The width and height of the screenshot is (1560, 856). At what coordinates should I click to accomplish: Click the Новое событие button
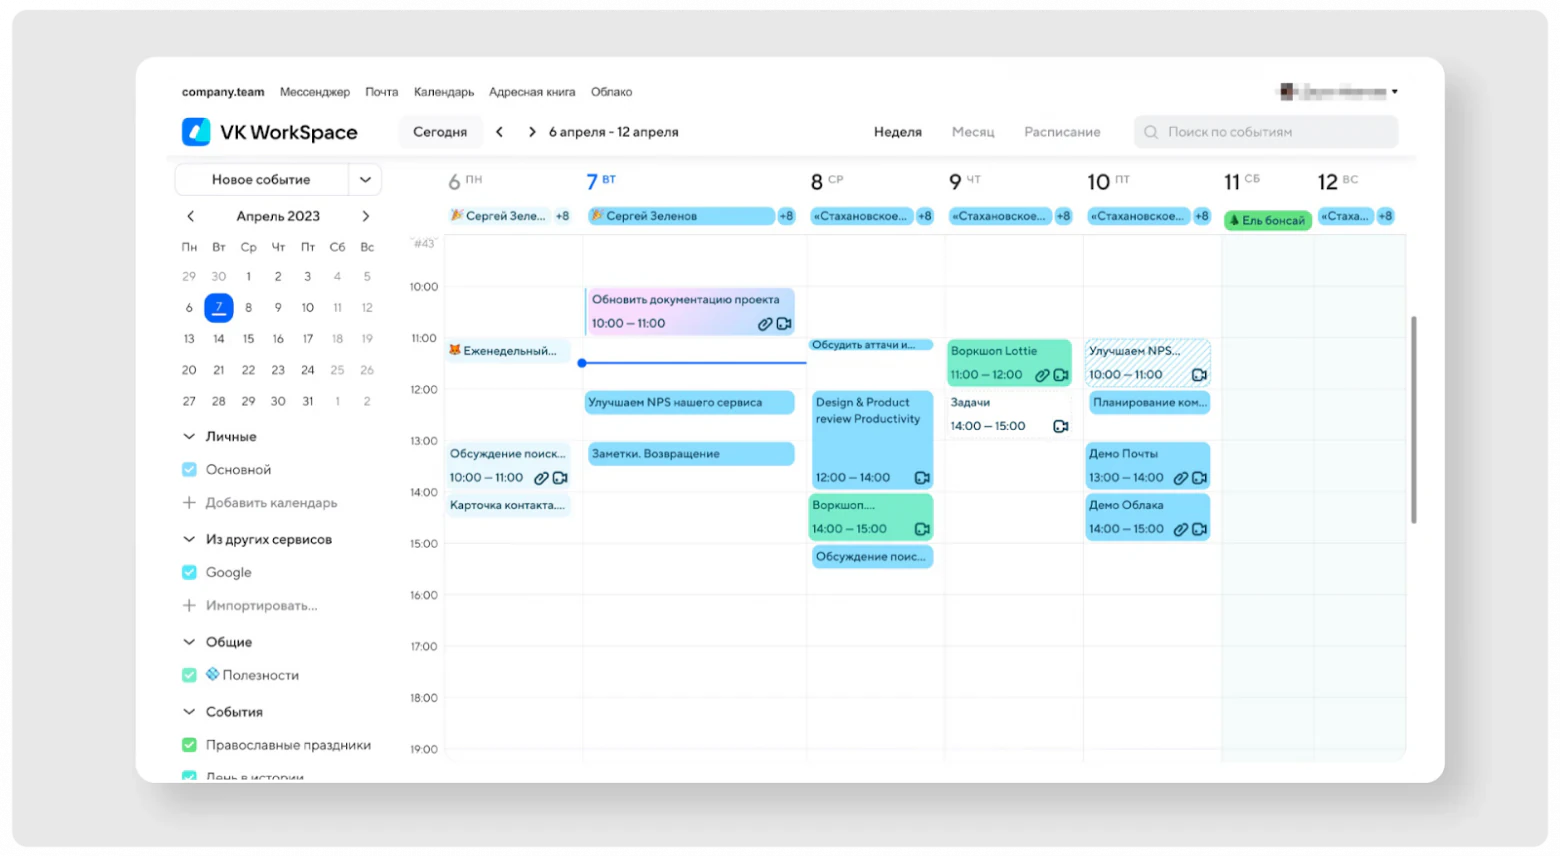(x=261, y=180)
